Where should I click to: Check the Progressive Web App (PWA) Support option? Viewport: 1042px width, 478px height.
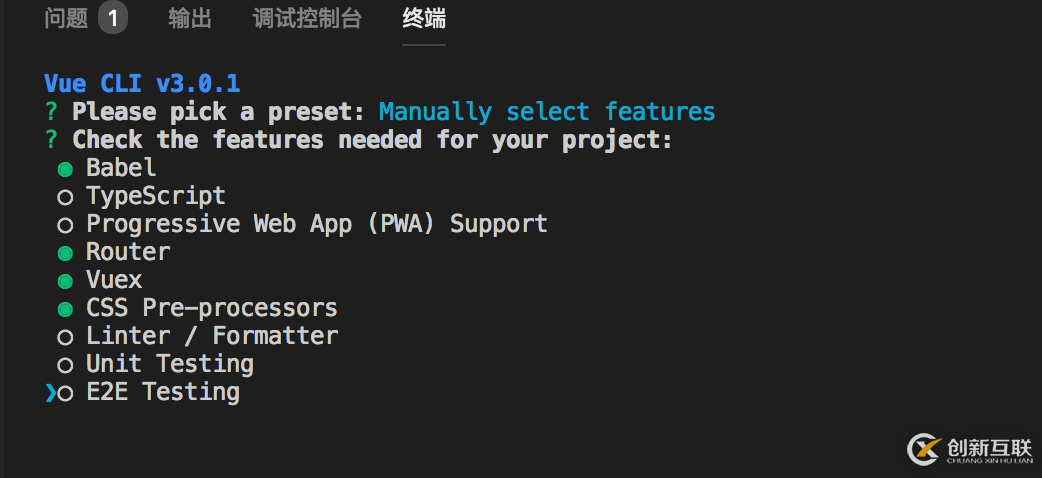tap(66, 225)
